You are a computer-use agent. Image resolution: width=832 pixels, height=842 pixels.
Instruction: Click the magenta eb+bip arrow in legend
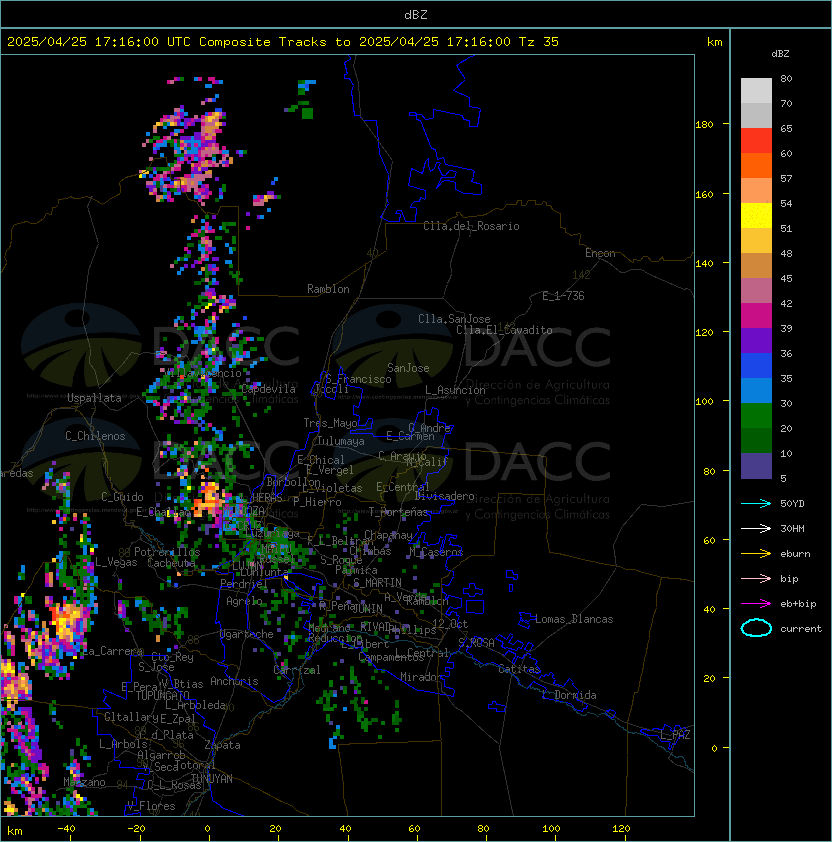(x=756, y=604)
